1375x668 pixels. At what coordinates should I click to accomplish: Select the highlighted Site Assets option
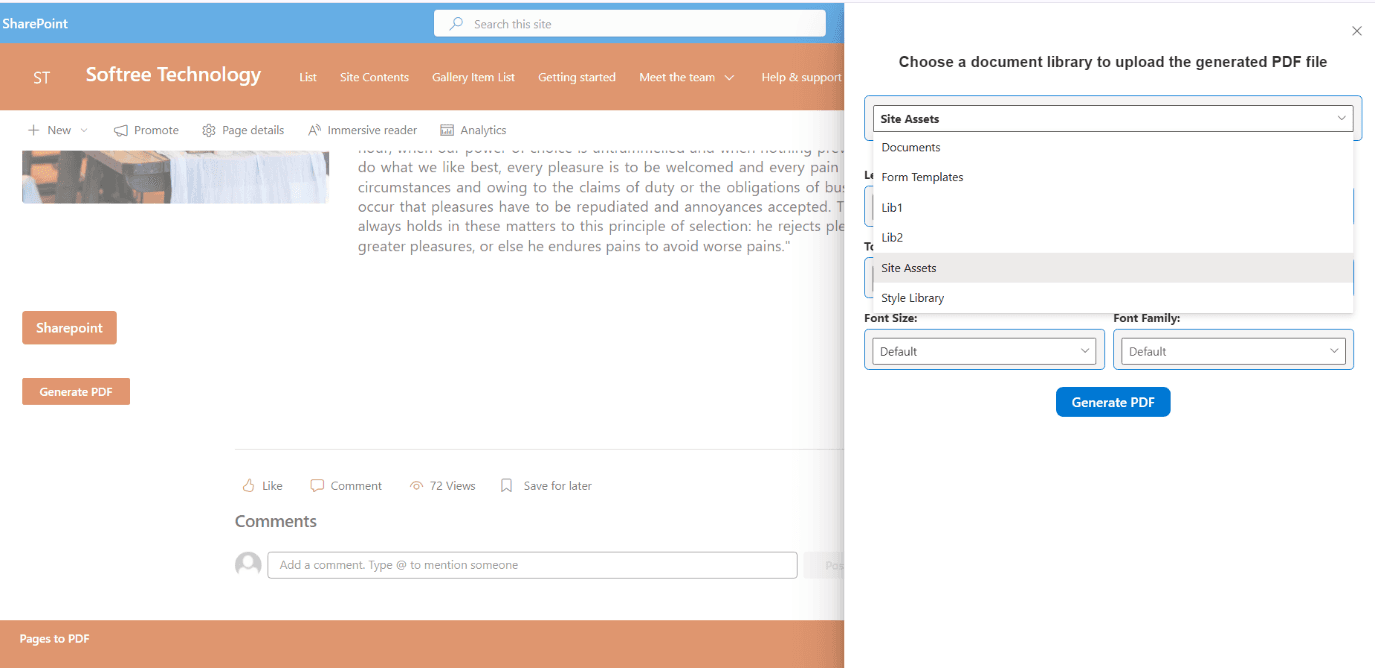tap(1113, 268)
